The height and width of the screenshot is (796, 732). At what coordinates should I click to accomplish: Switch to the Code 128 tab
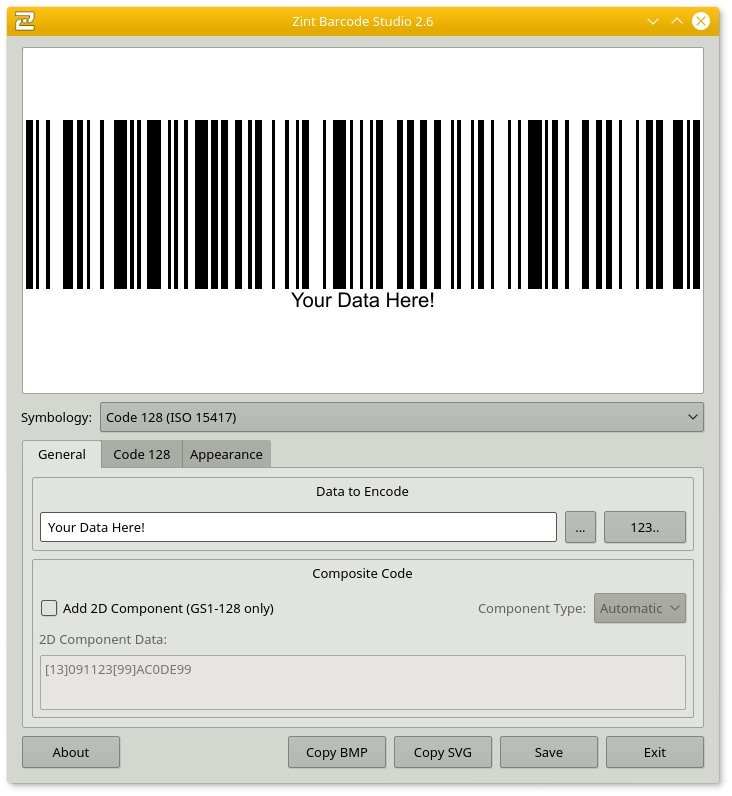click(x=142, y=454)
